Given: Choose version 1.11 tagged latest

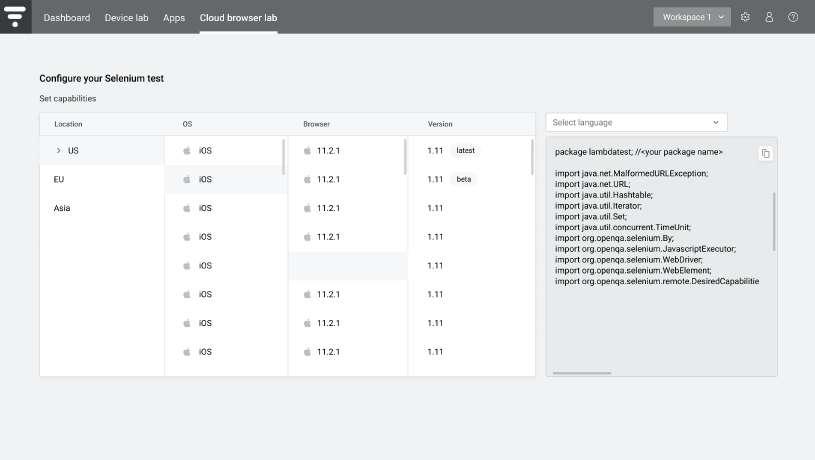Looking at the screenshot, I should (x=471, y=151).
